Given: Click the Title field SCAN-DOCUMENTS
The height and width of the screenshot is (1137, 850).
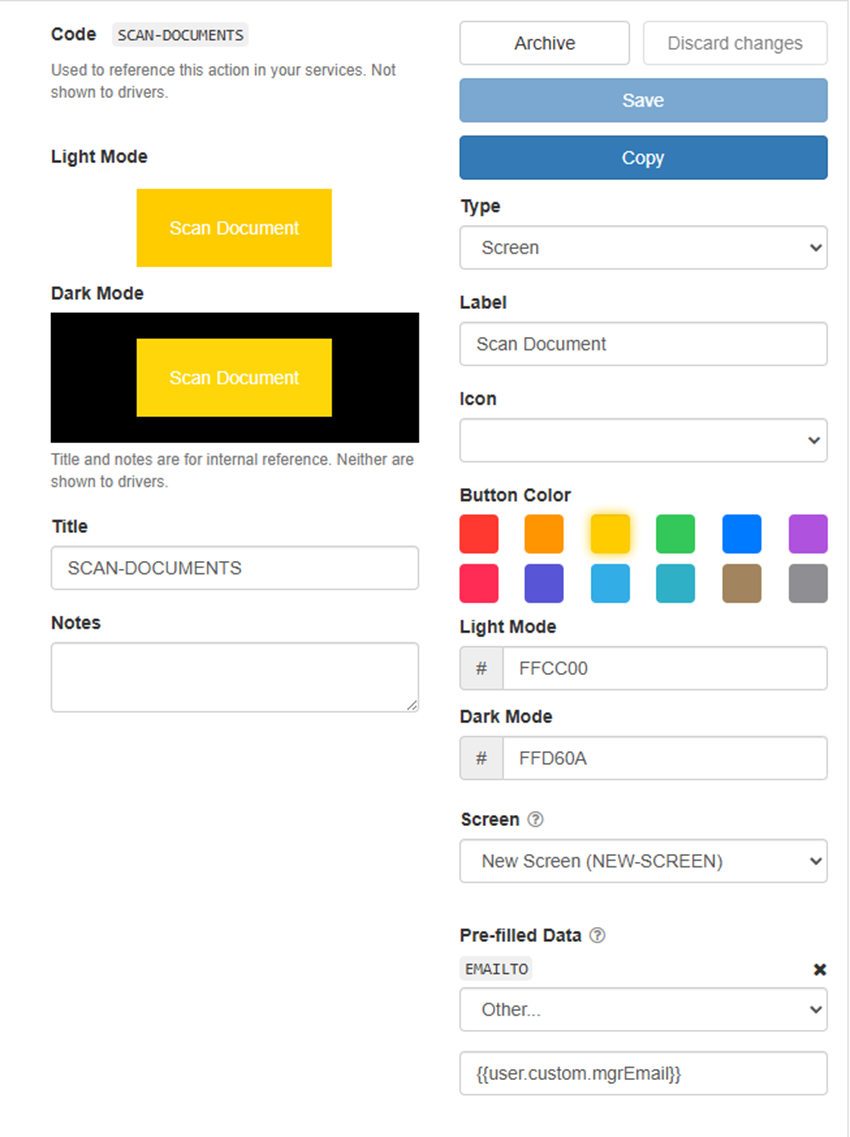Looking at the screenshot, I should pos(234,568).
